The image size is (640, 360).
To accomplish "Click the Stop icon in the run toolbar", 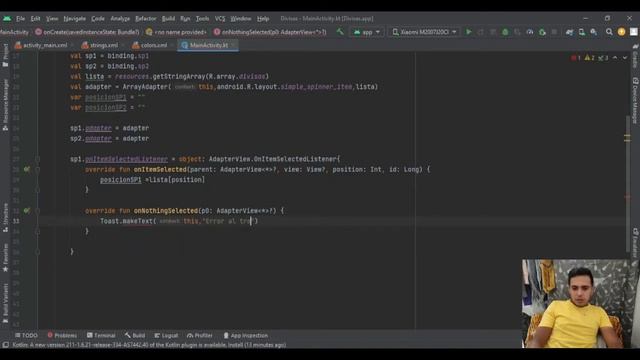I will click(554, 32).
